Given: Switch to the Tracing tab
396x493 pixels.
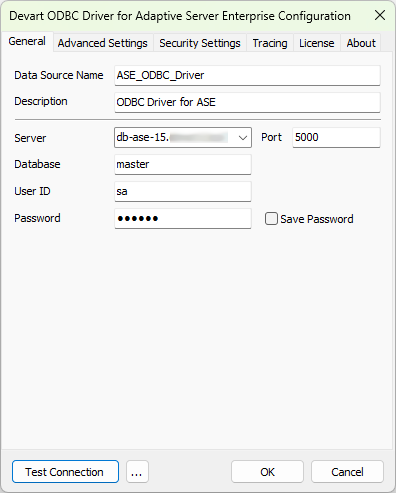Looking at the screenshot, I should [270, 43].
